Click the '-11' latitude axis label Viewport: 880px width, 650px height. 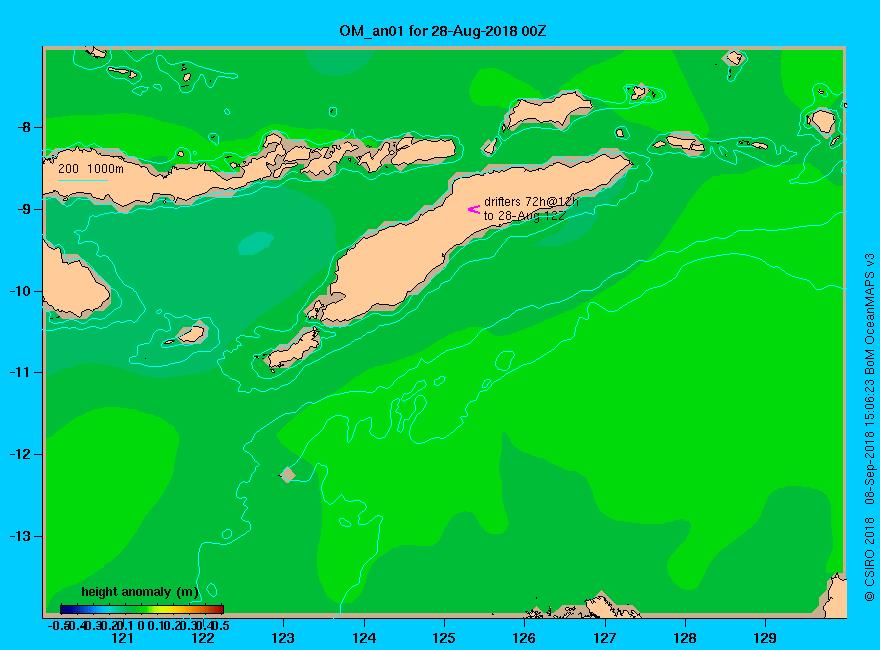(x=20, y=372)
